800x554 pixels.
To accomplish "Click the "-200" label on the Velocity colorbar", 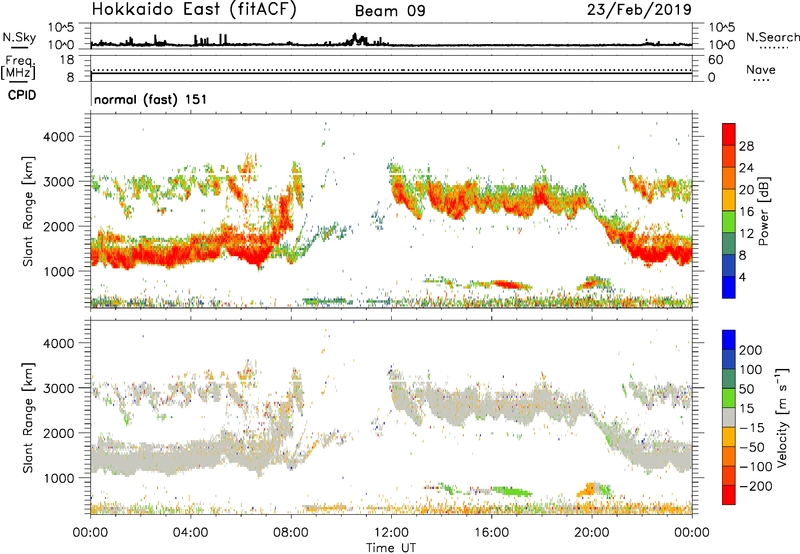I will [x=756, y=486].
